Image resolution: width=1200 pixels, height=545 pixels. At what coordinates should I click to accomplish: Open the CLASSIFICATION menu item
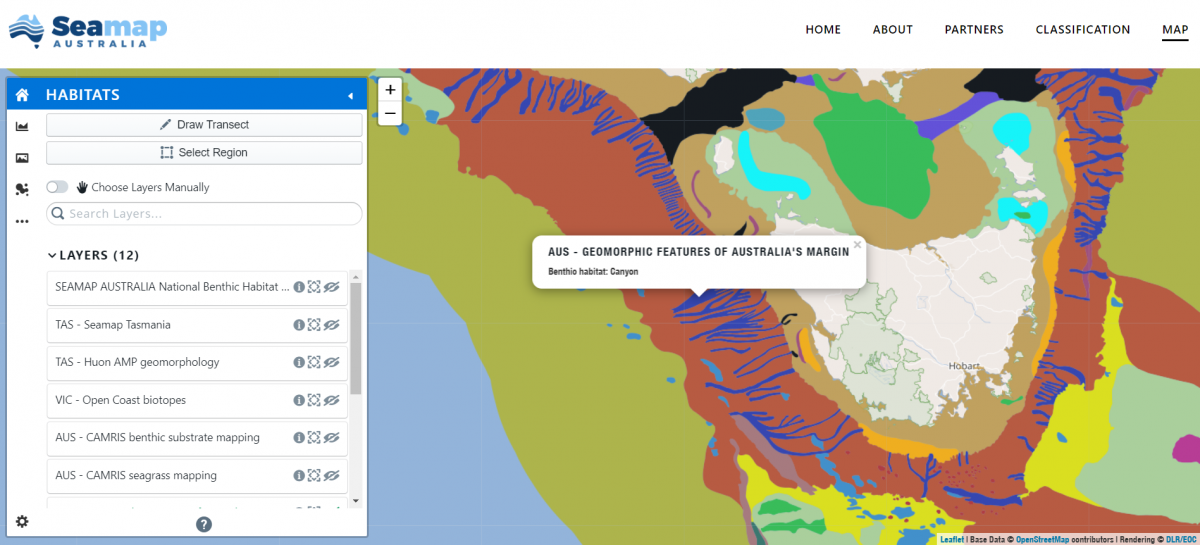1082,30
